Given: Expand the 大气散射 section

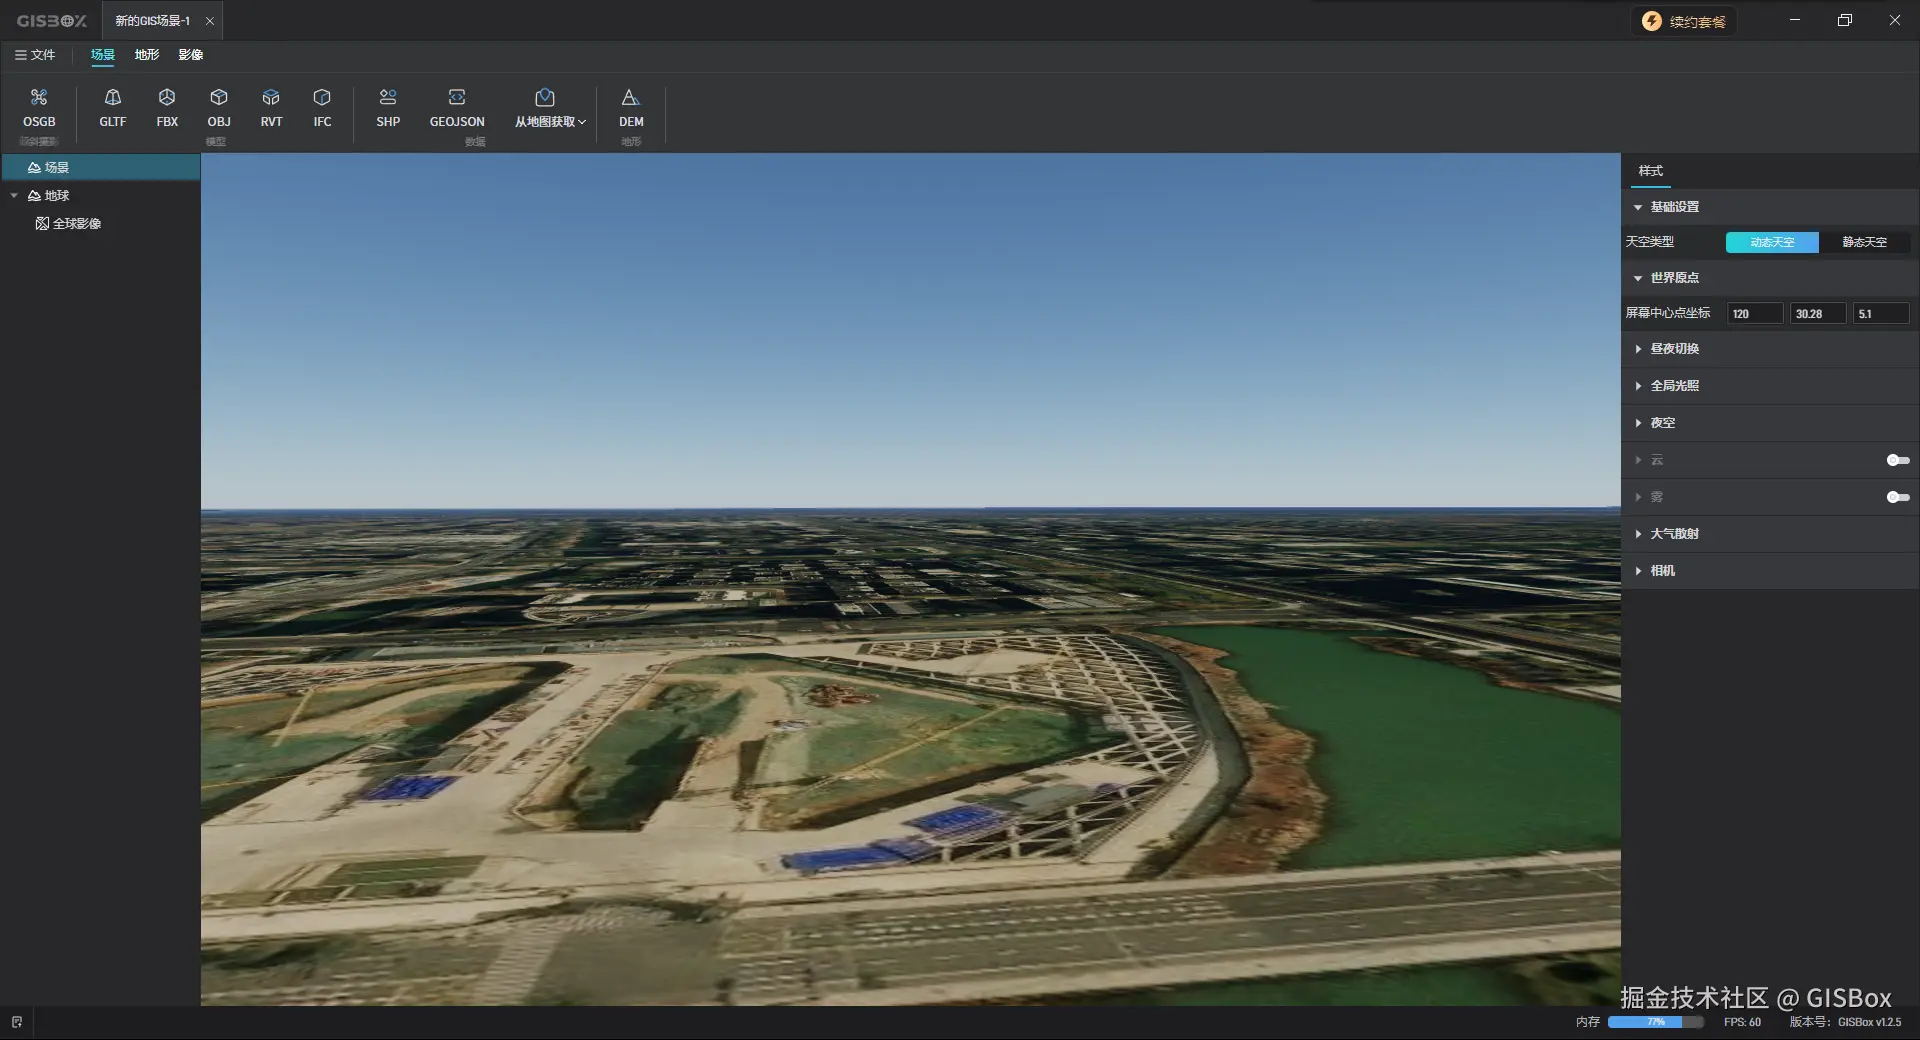Looking at the screenshot, I should pos(1674,534).
